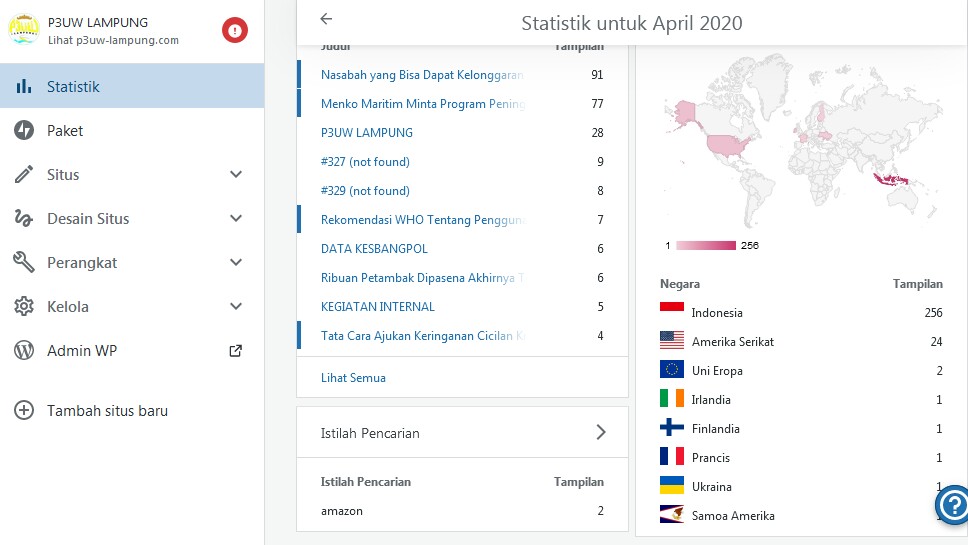Image resolution: width=968 pixels, height=545 pixels.
Task: Open the DATA KESBANGPOL link
Action: tap(374, 249)
